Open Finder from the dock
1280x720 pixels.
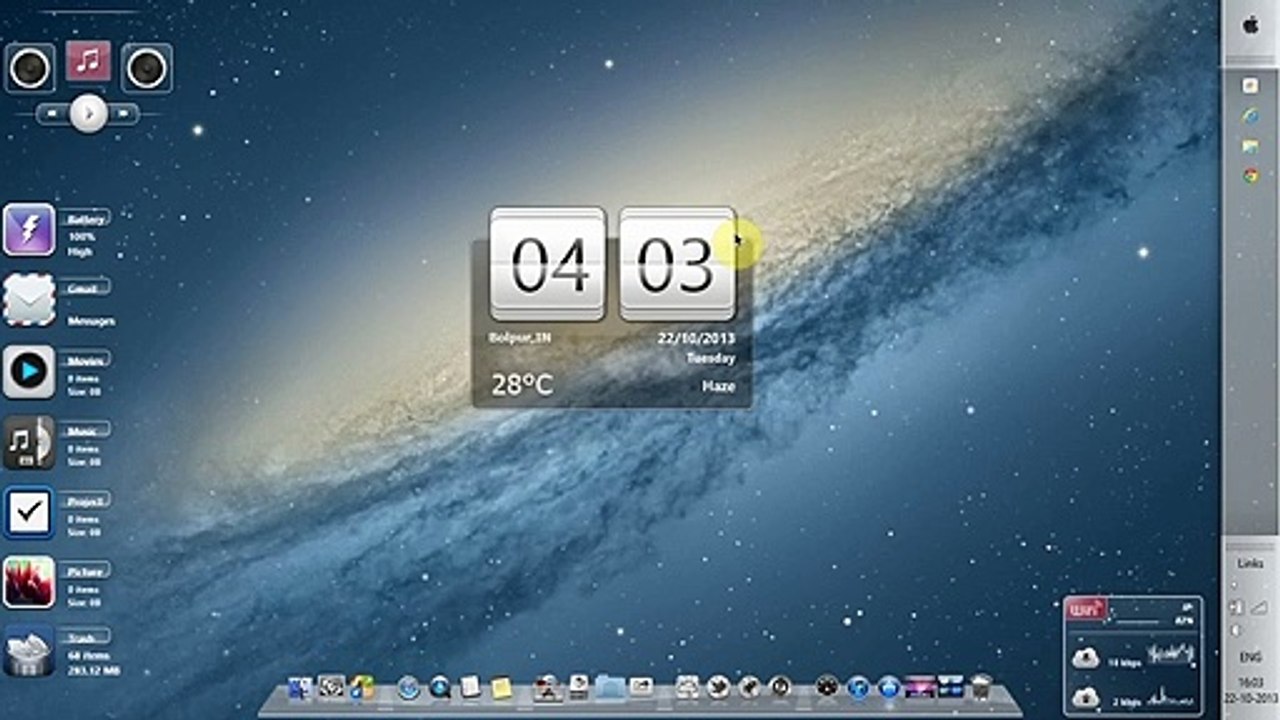[299, 687]
